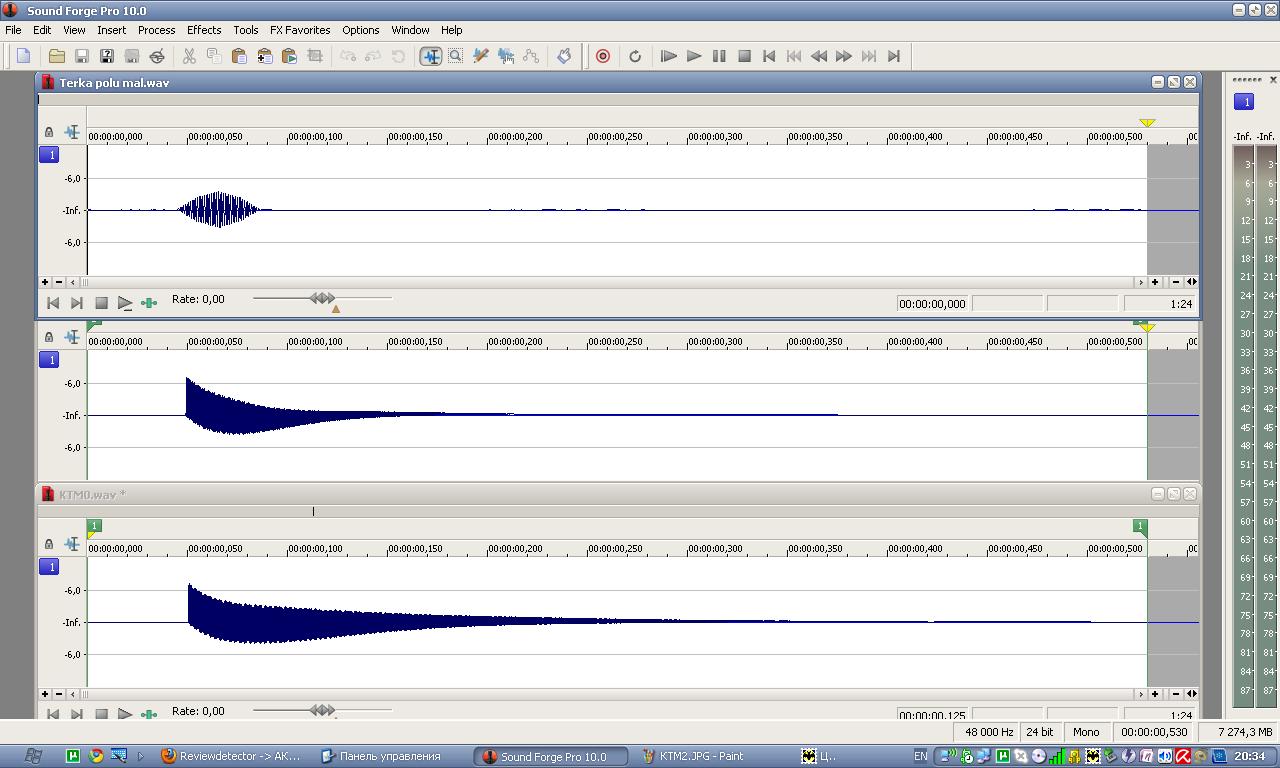Click the Rate scrub slider in Terka window
Screen dimensions: 1280x768
pos(322,298)
